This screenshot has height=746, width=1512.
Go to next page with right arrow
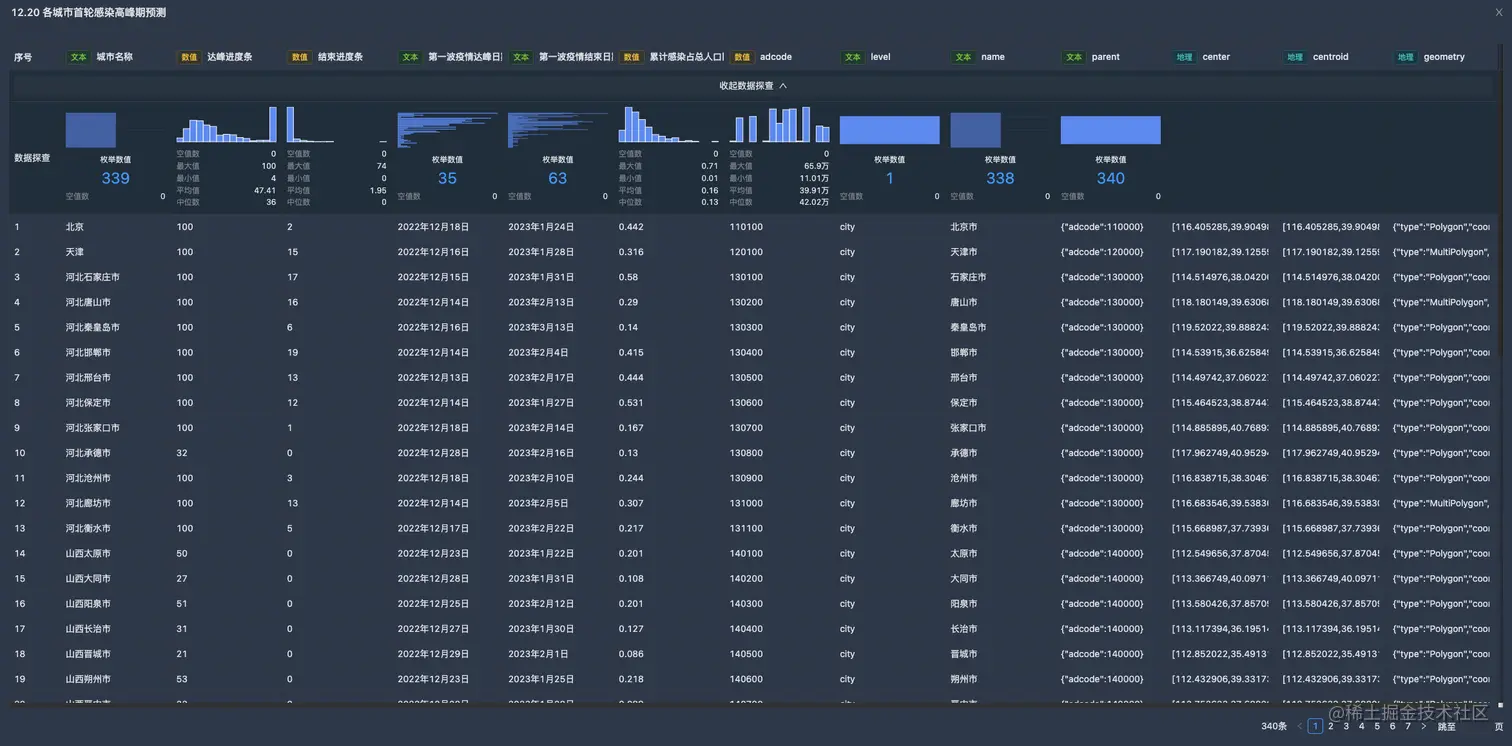point(1424,726)
